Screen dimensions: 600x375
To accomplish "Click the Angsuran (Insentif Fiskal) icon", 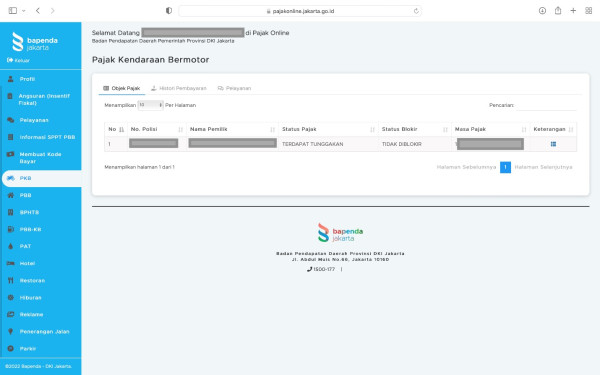I will pos(10,96).
